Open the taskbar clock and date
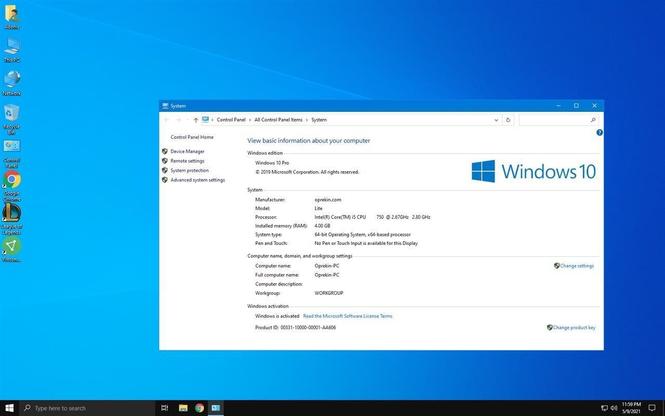The image size is (665, 416). 631,408
